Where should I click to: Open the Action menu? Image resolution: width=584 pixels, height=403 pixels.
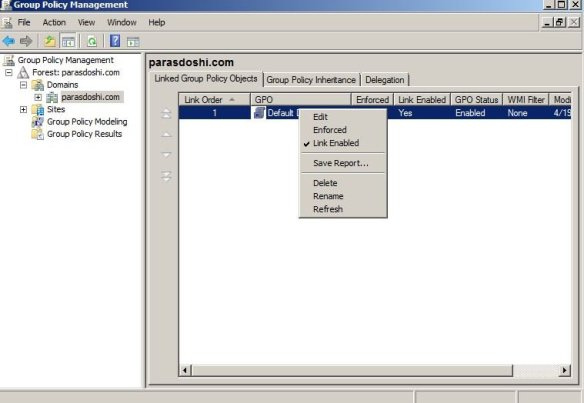click(x=54, y=22)
